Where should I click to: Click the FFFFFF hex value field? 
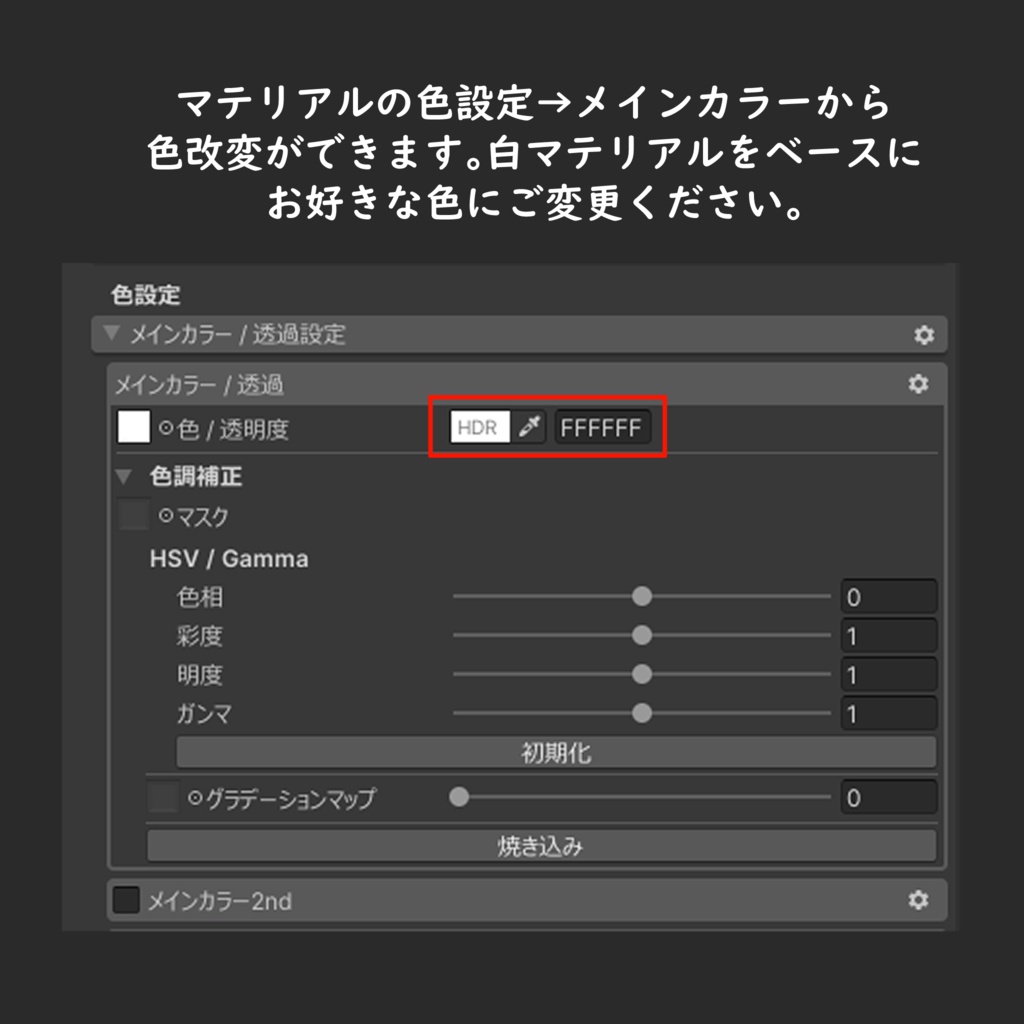(x=603, y=427)
